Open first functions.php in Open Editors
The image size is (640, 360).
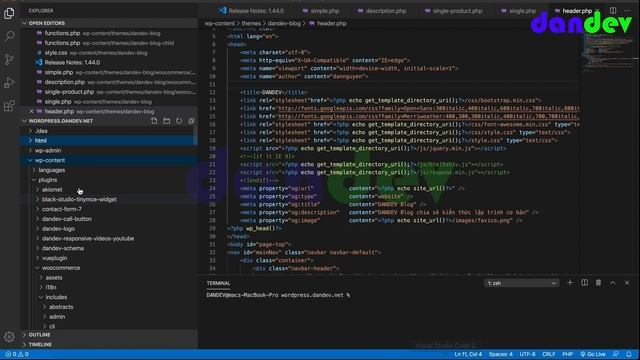coord(109,33)
